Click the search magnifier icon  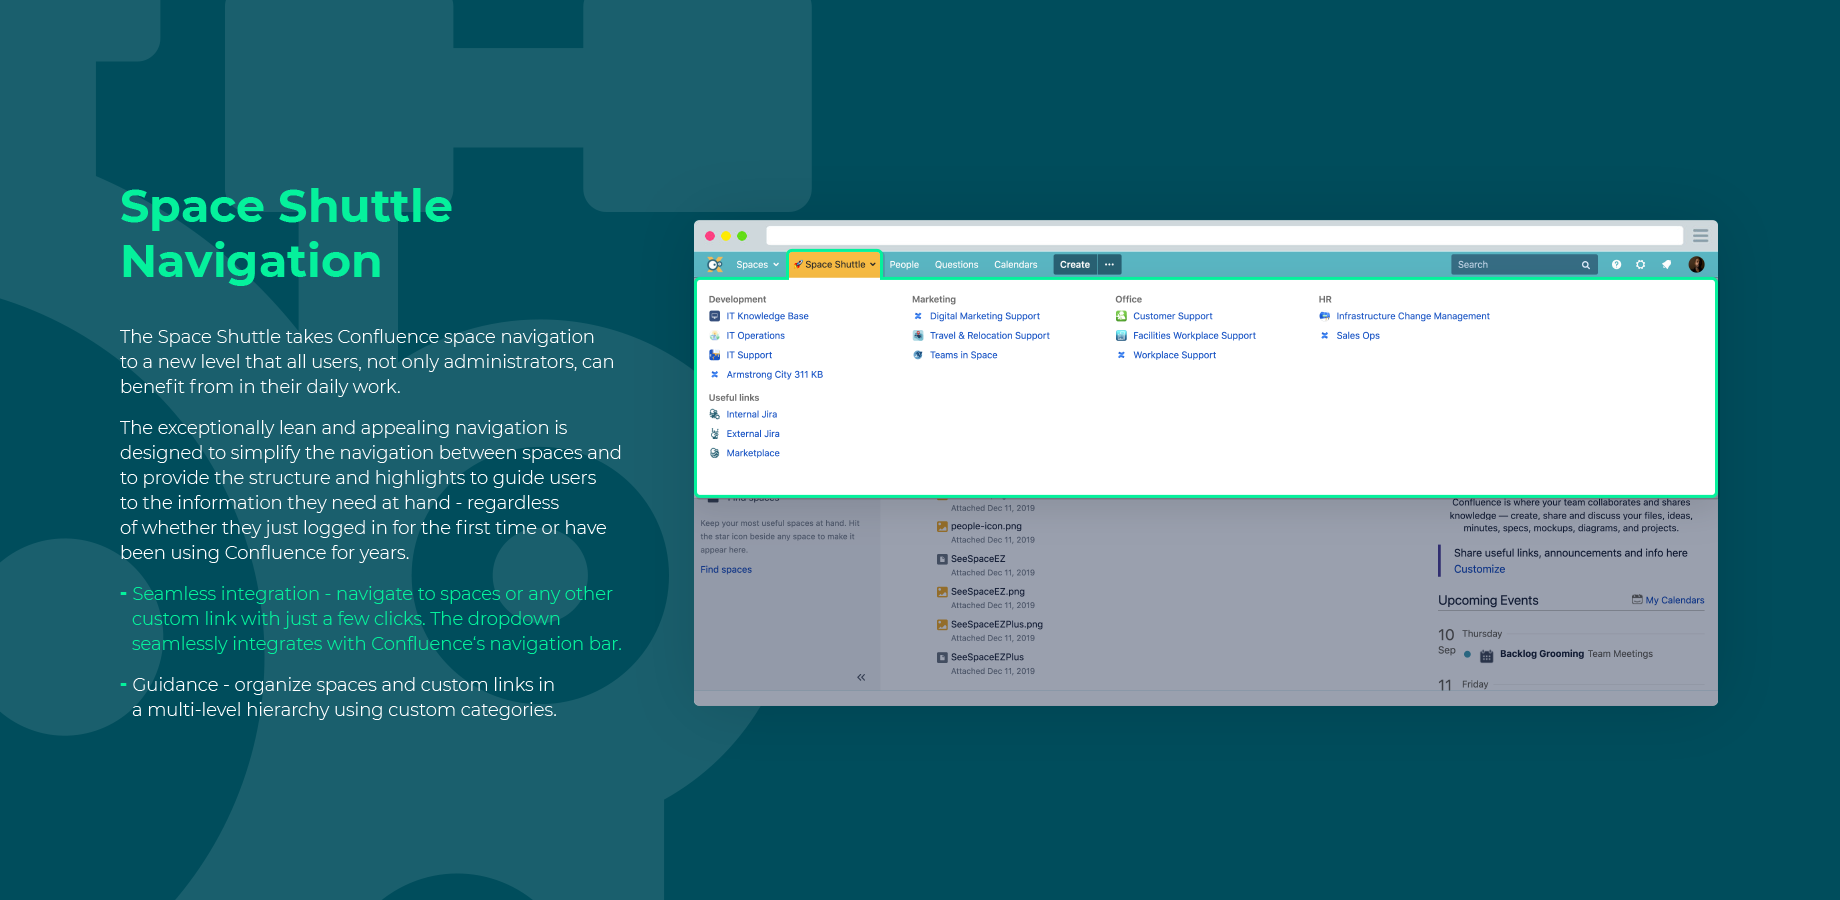1586,265
